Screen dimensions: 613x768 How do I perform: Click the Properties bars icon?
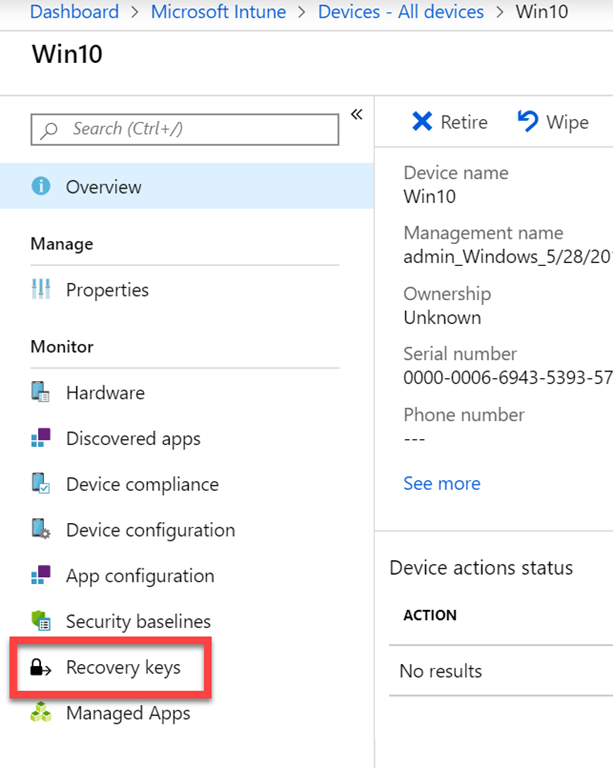[x=41, y=290]
